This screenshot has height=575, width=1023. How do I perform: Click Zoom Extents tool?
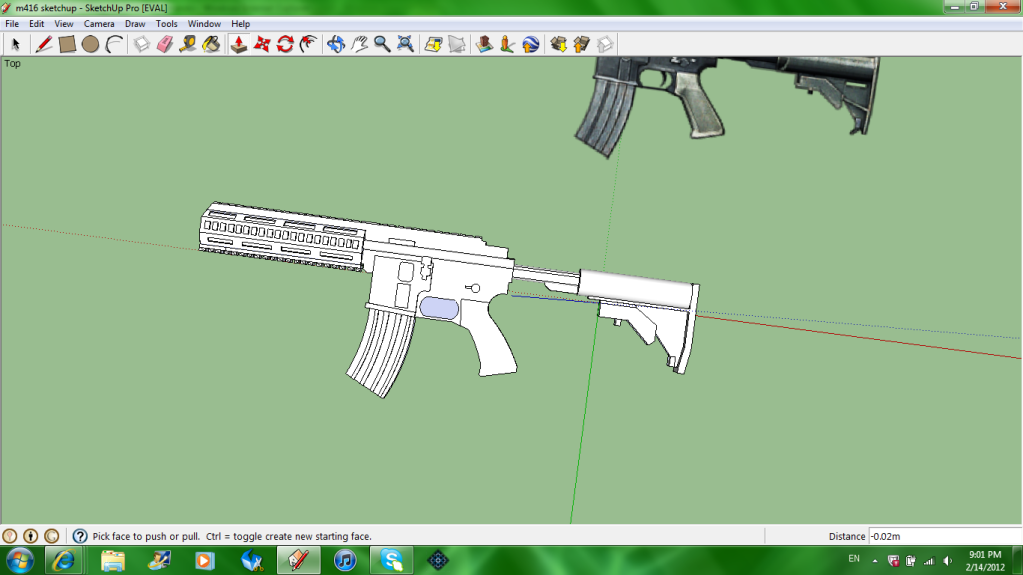point(405,44)
